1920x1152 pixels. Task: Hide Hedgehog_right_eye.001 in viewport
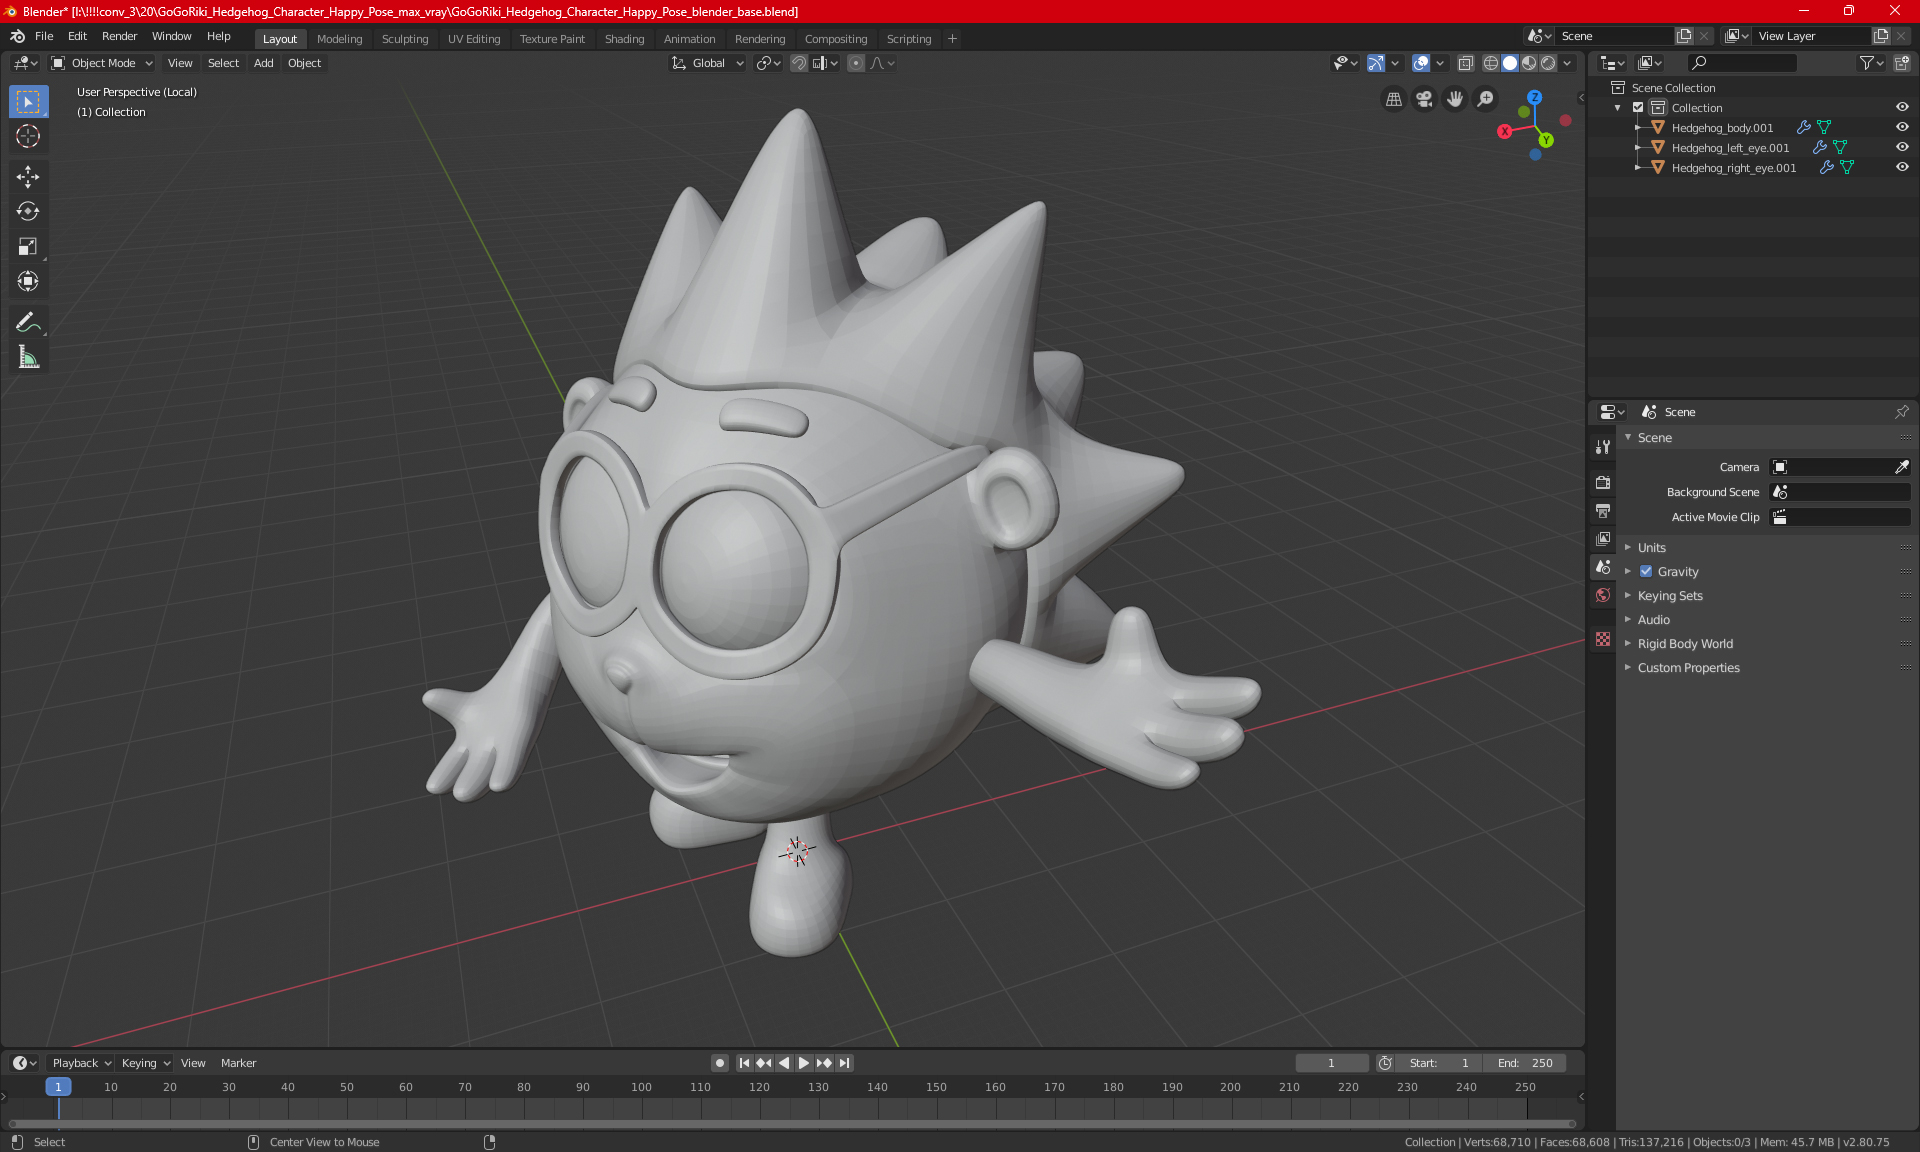click(x=1902, y=167)
